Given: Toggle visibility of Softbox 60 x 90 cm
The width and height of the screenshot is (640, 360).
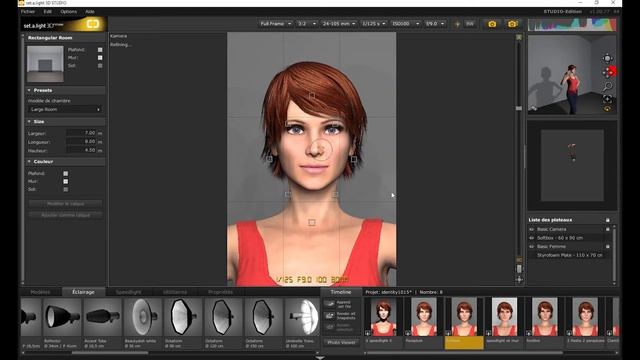Looking at the screenshot, I should pos(532,238).
